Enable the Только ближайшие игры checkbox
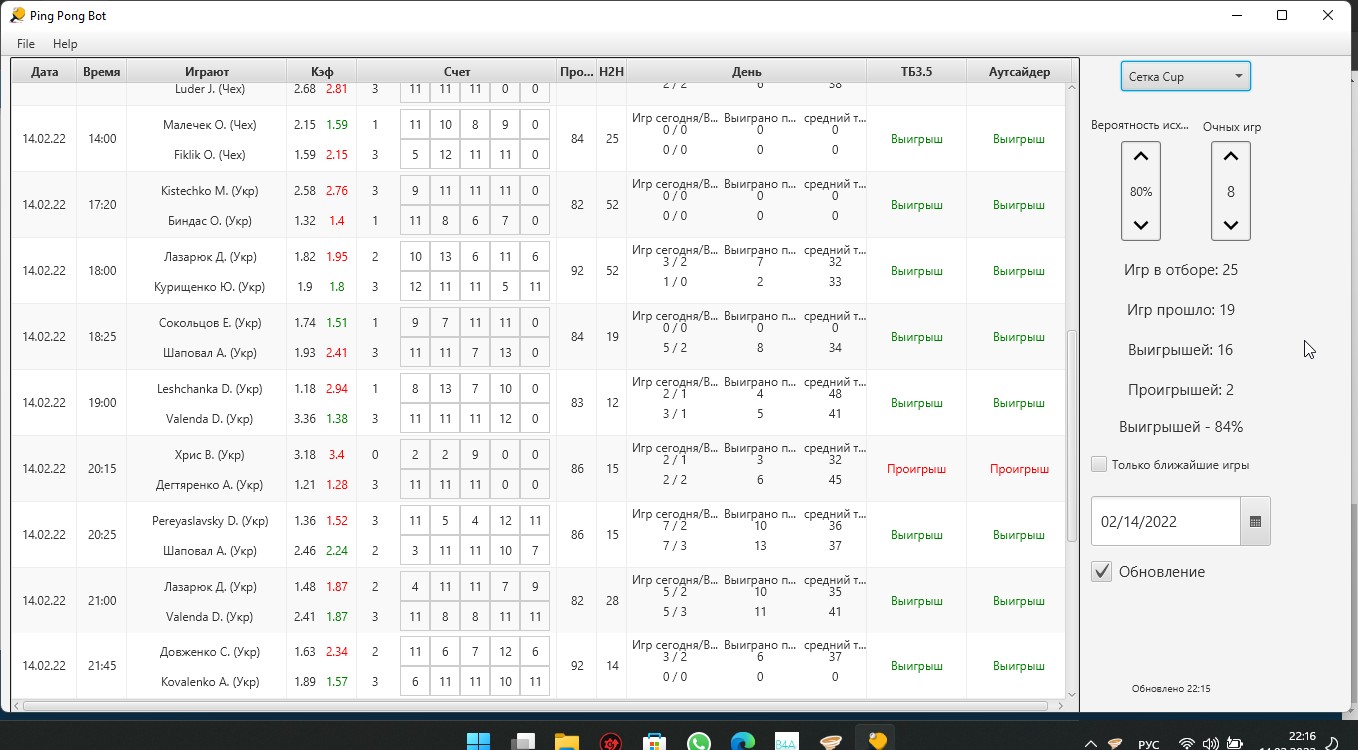The width and height of the screenshot is (1358, 750). 1099,464
